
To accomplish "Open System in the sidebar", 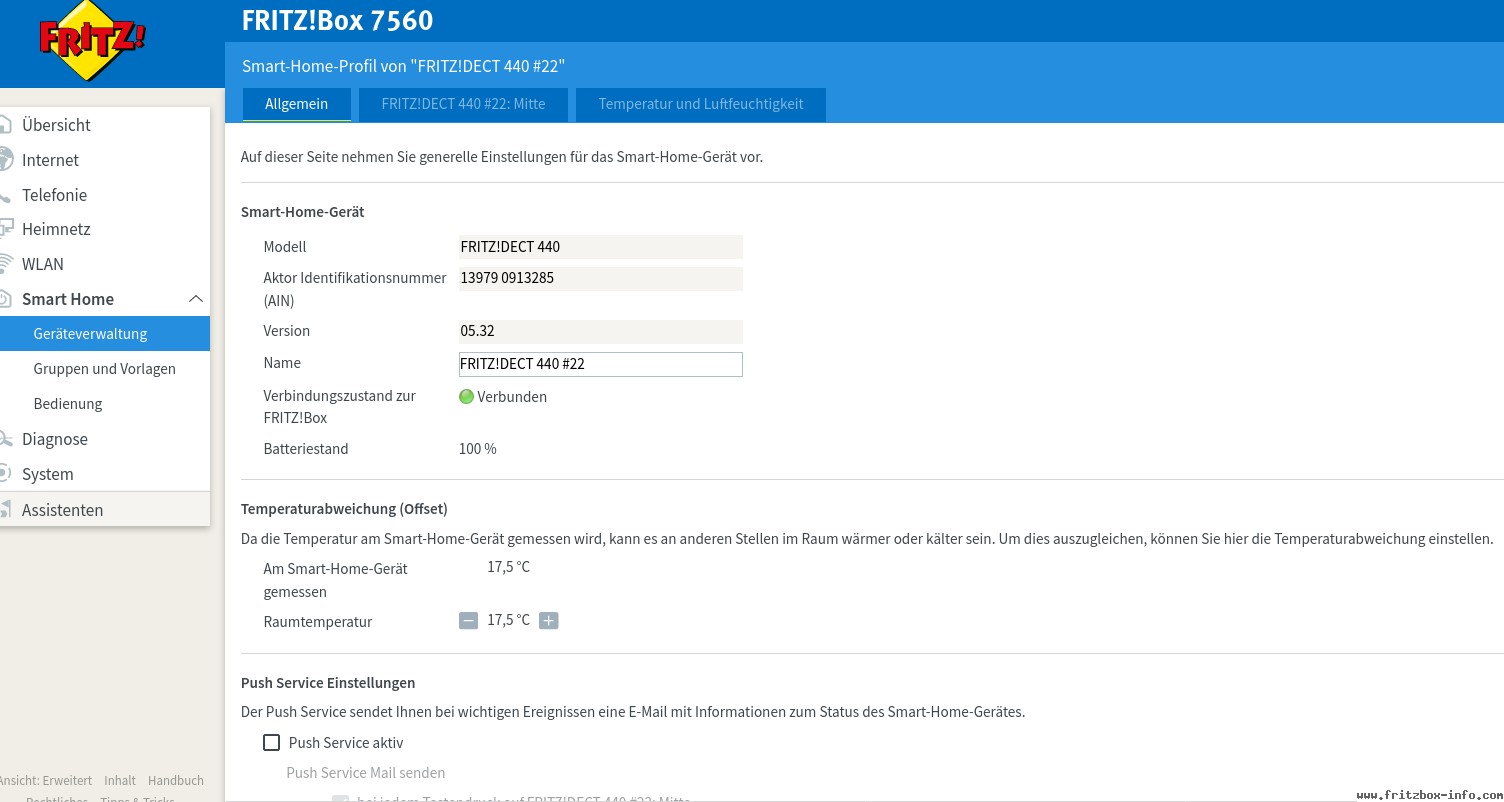I will point(48,474).
